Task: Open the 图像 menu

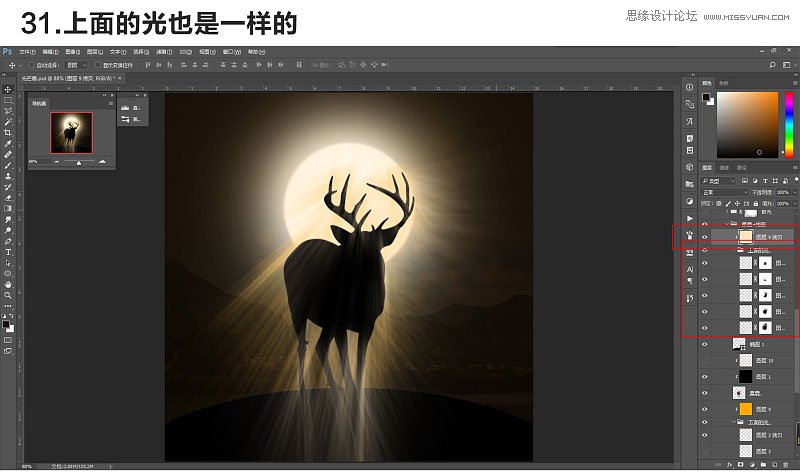Action: pos(72,52)
